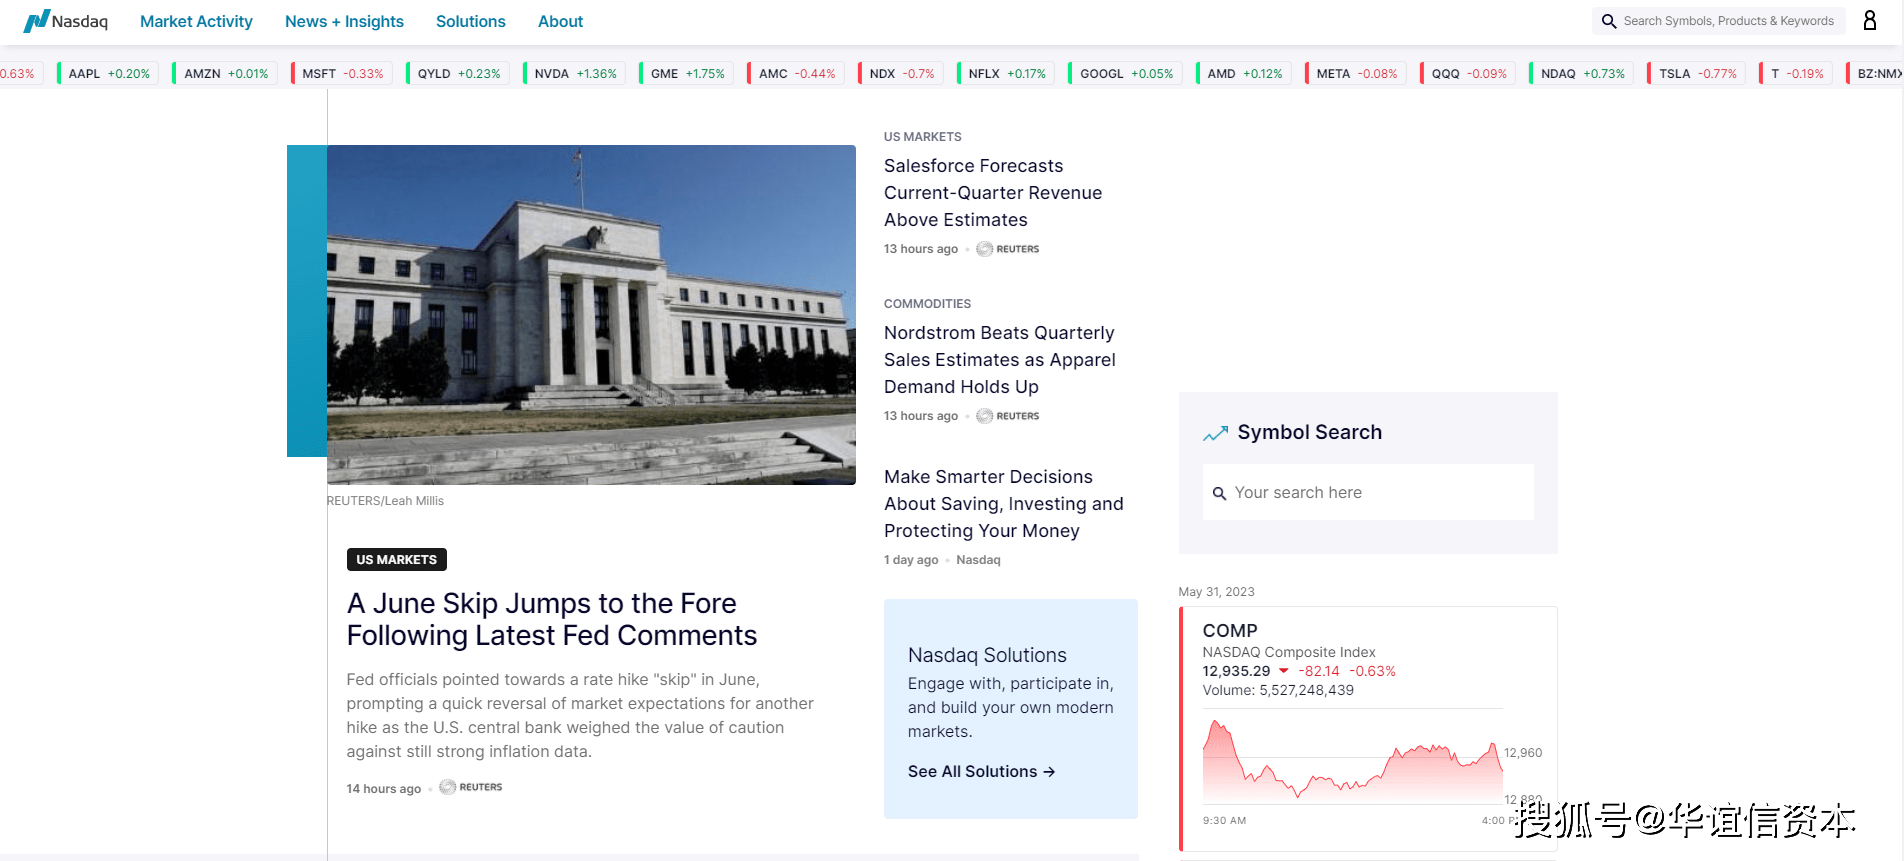Image resolution: width=1904 pixels, height=861 pixels.
Task: Select NDAQ ticker chip
Action: (1582, 73)
